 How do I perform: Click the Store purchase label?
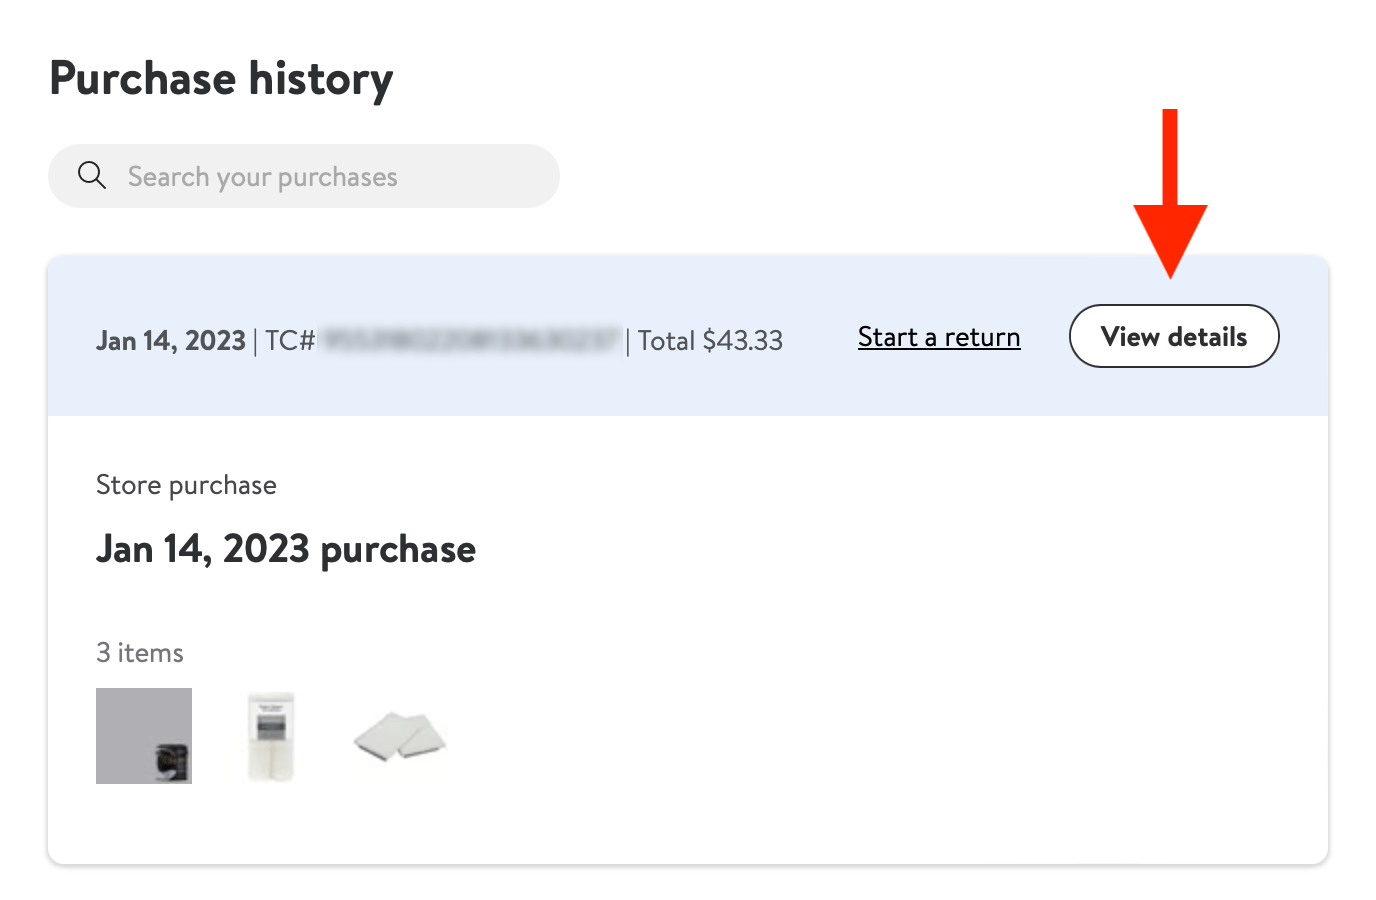tap(186, 485)
